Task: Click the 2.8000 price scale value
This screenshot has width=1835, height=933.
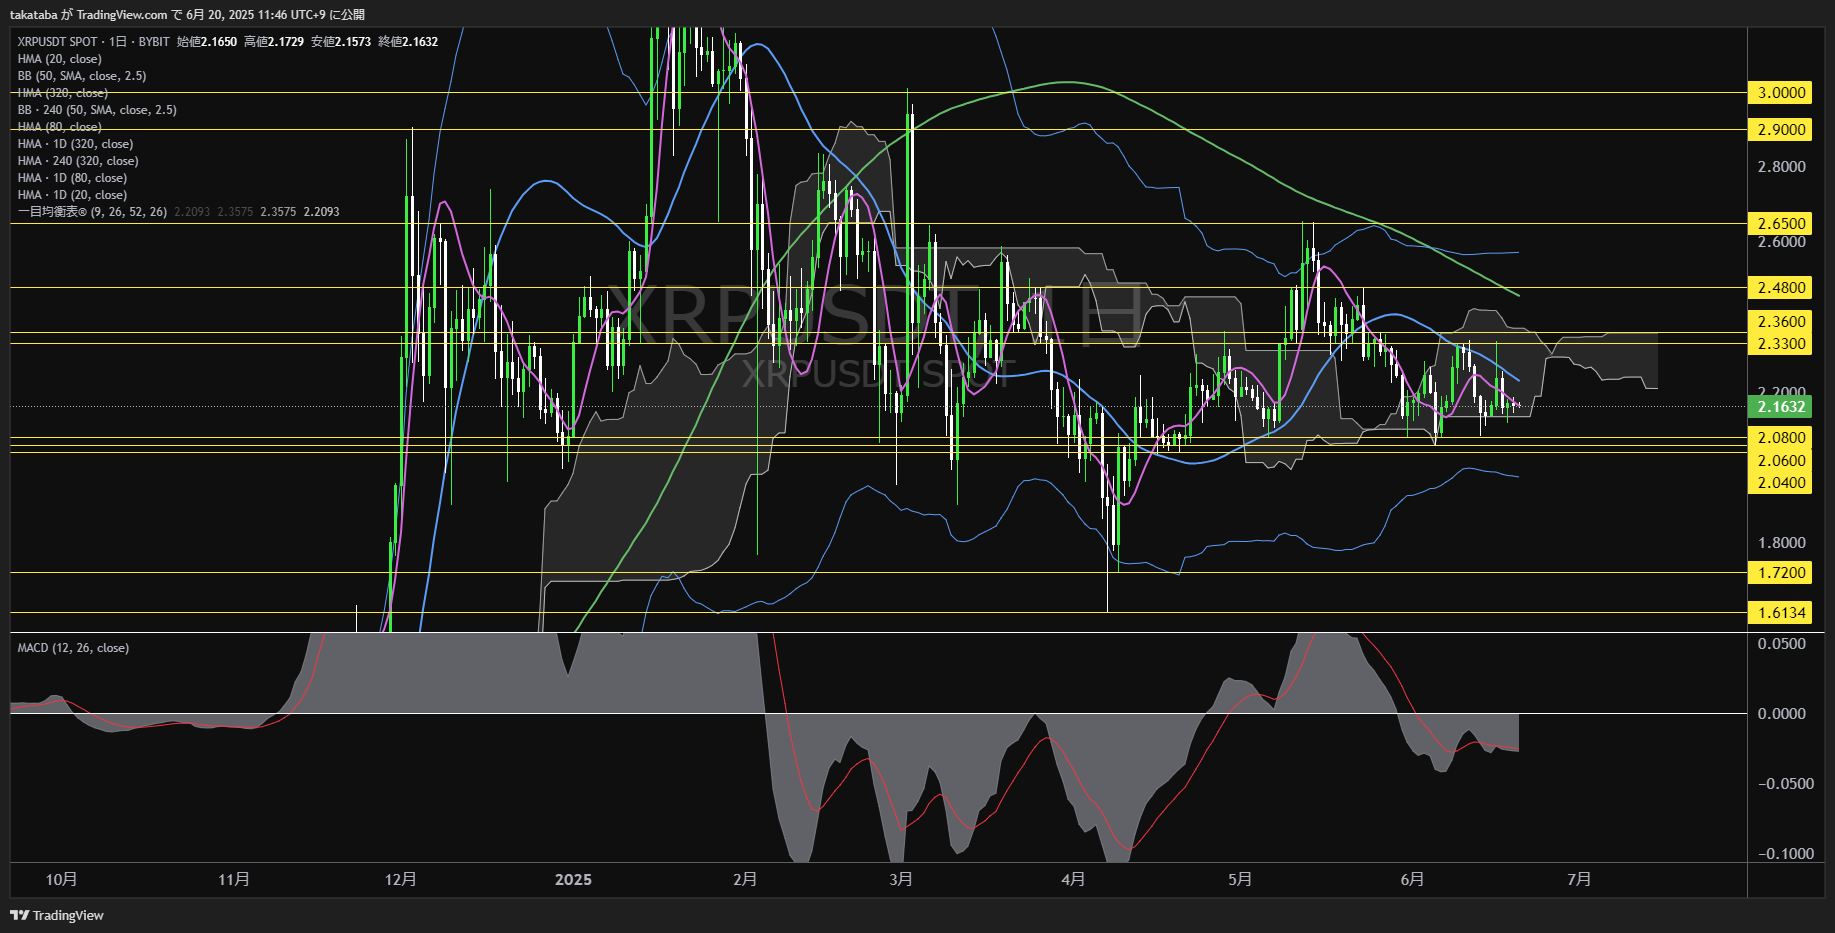Action: click(1781, 167)
